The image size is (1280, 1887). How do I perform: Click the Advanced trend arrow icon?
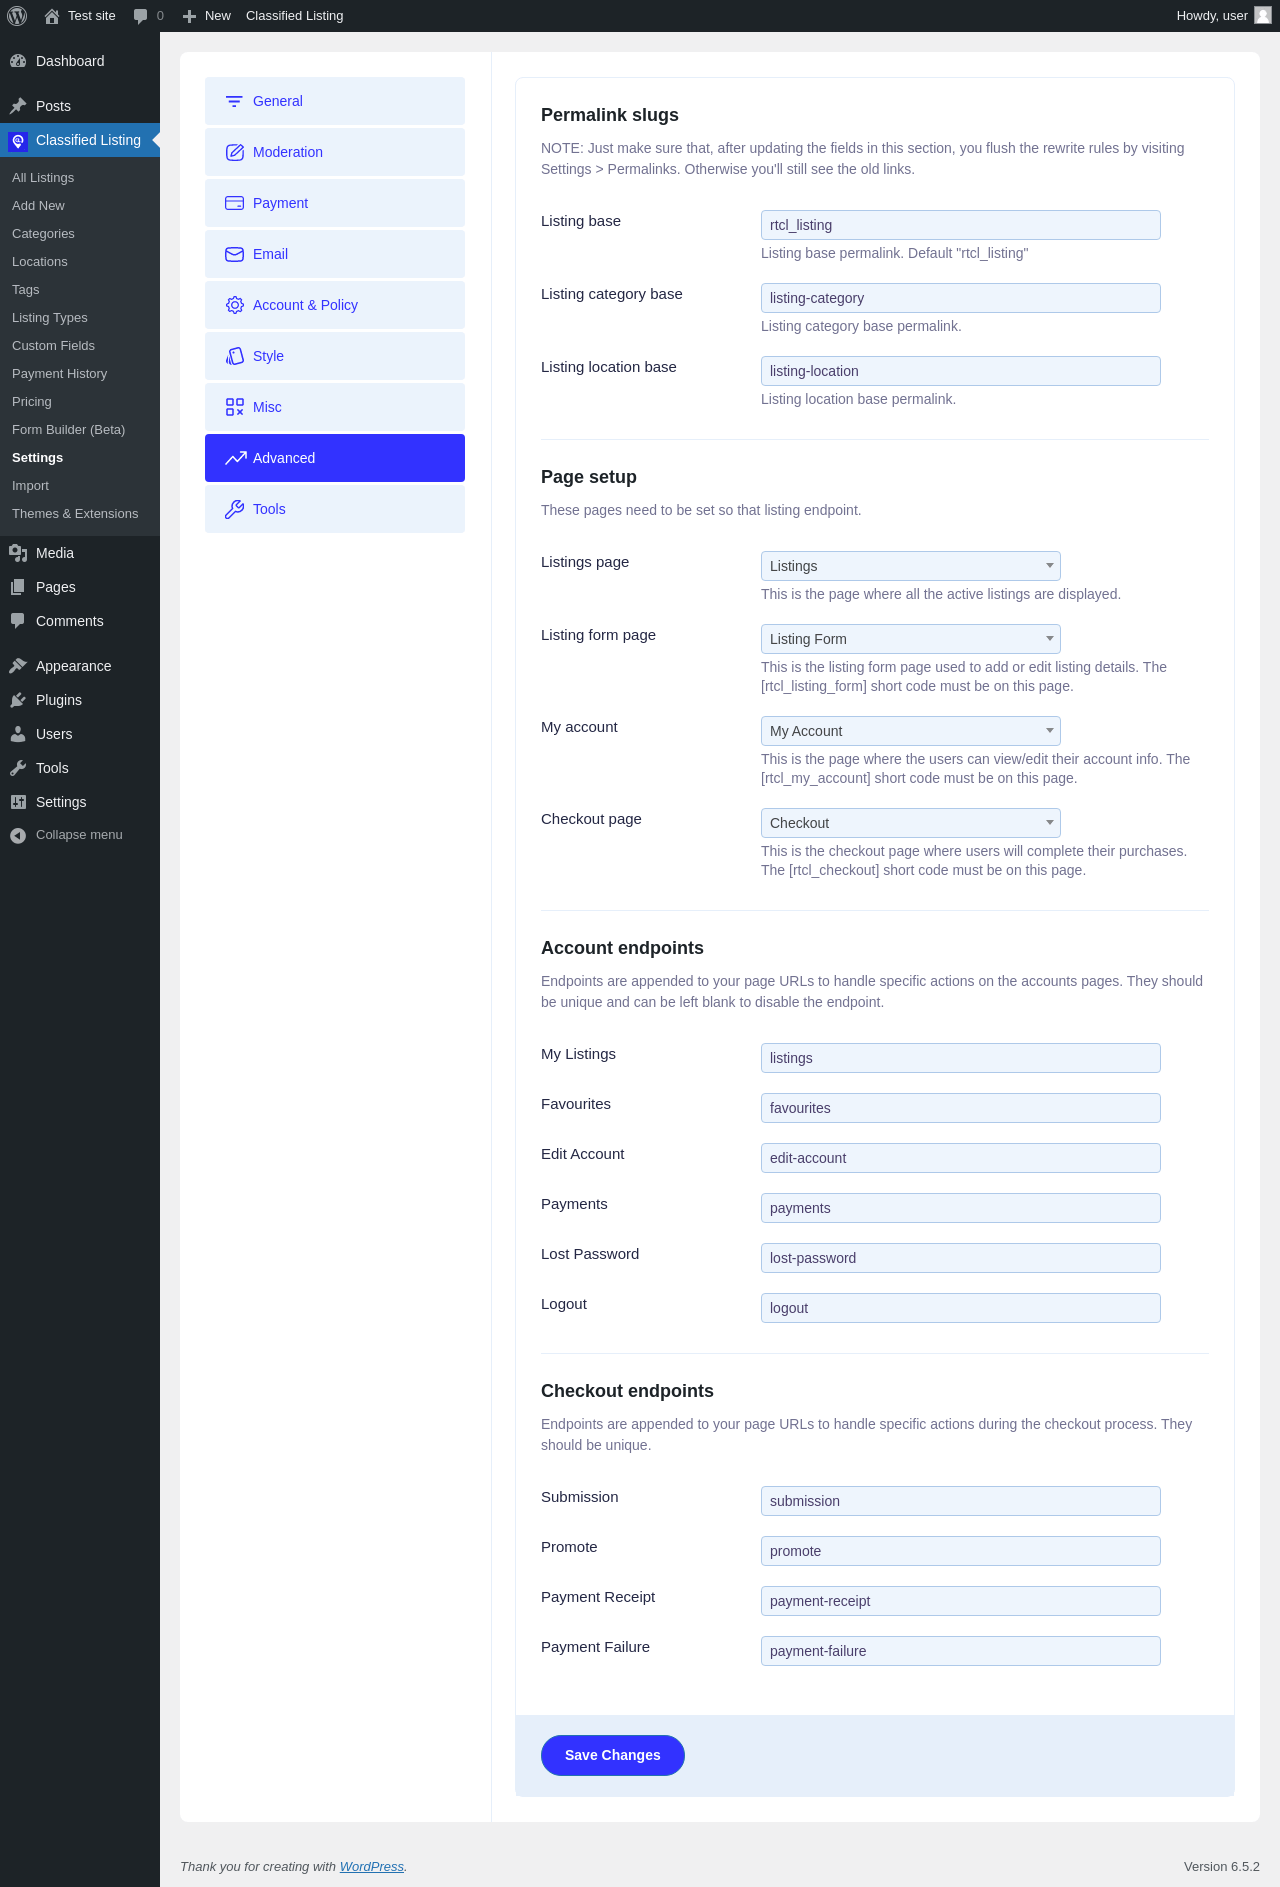236,458
